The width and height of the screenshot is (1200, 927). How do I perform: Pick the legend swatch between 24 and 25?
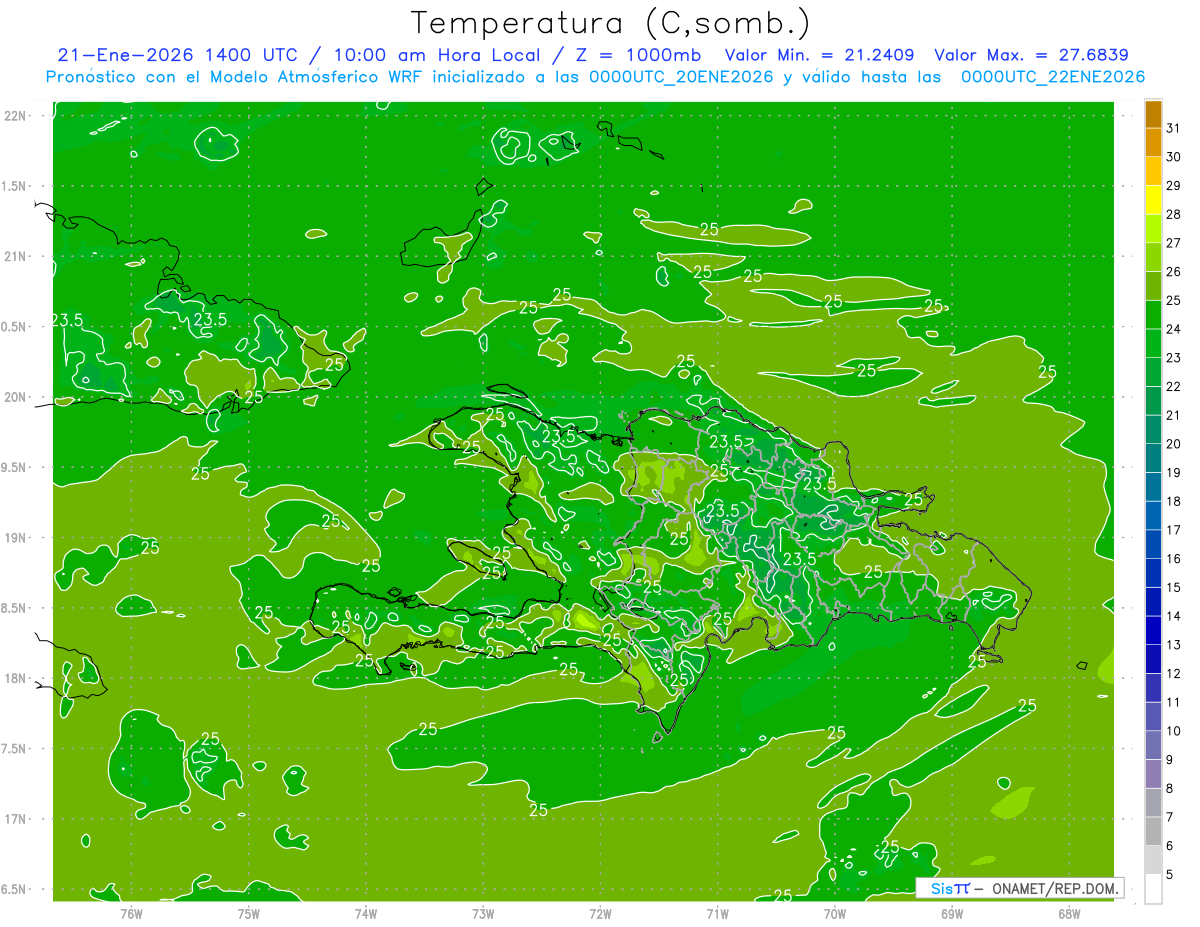pyautogui.click(x=1153, y=315)
